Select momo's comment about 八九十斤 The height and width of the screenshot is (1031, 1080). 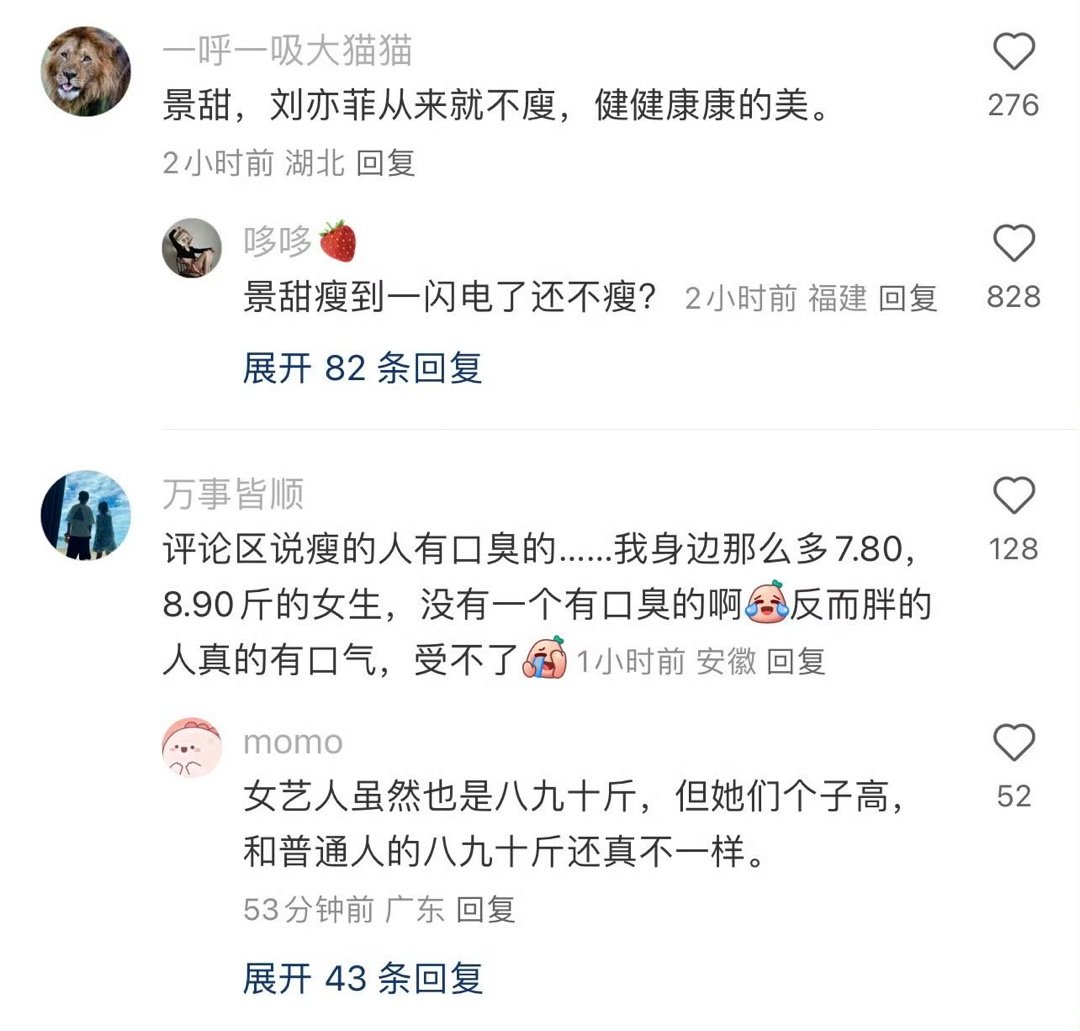(574, 824)
